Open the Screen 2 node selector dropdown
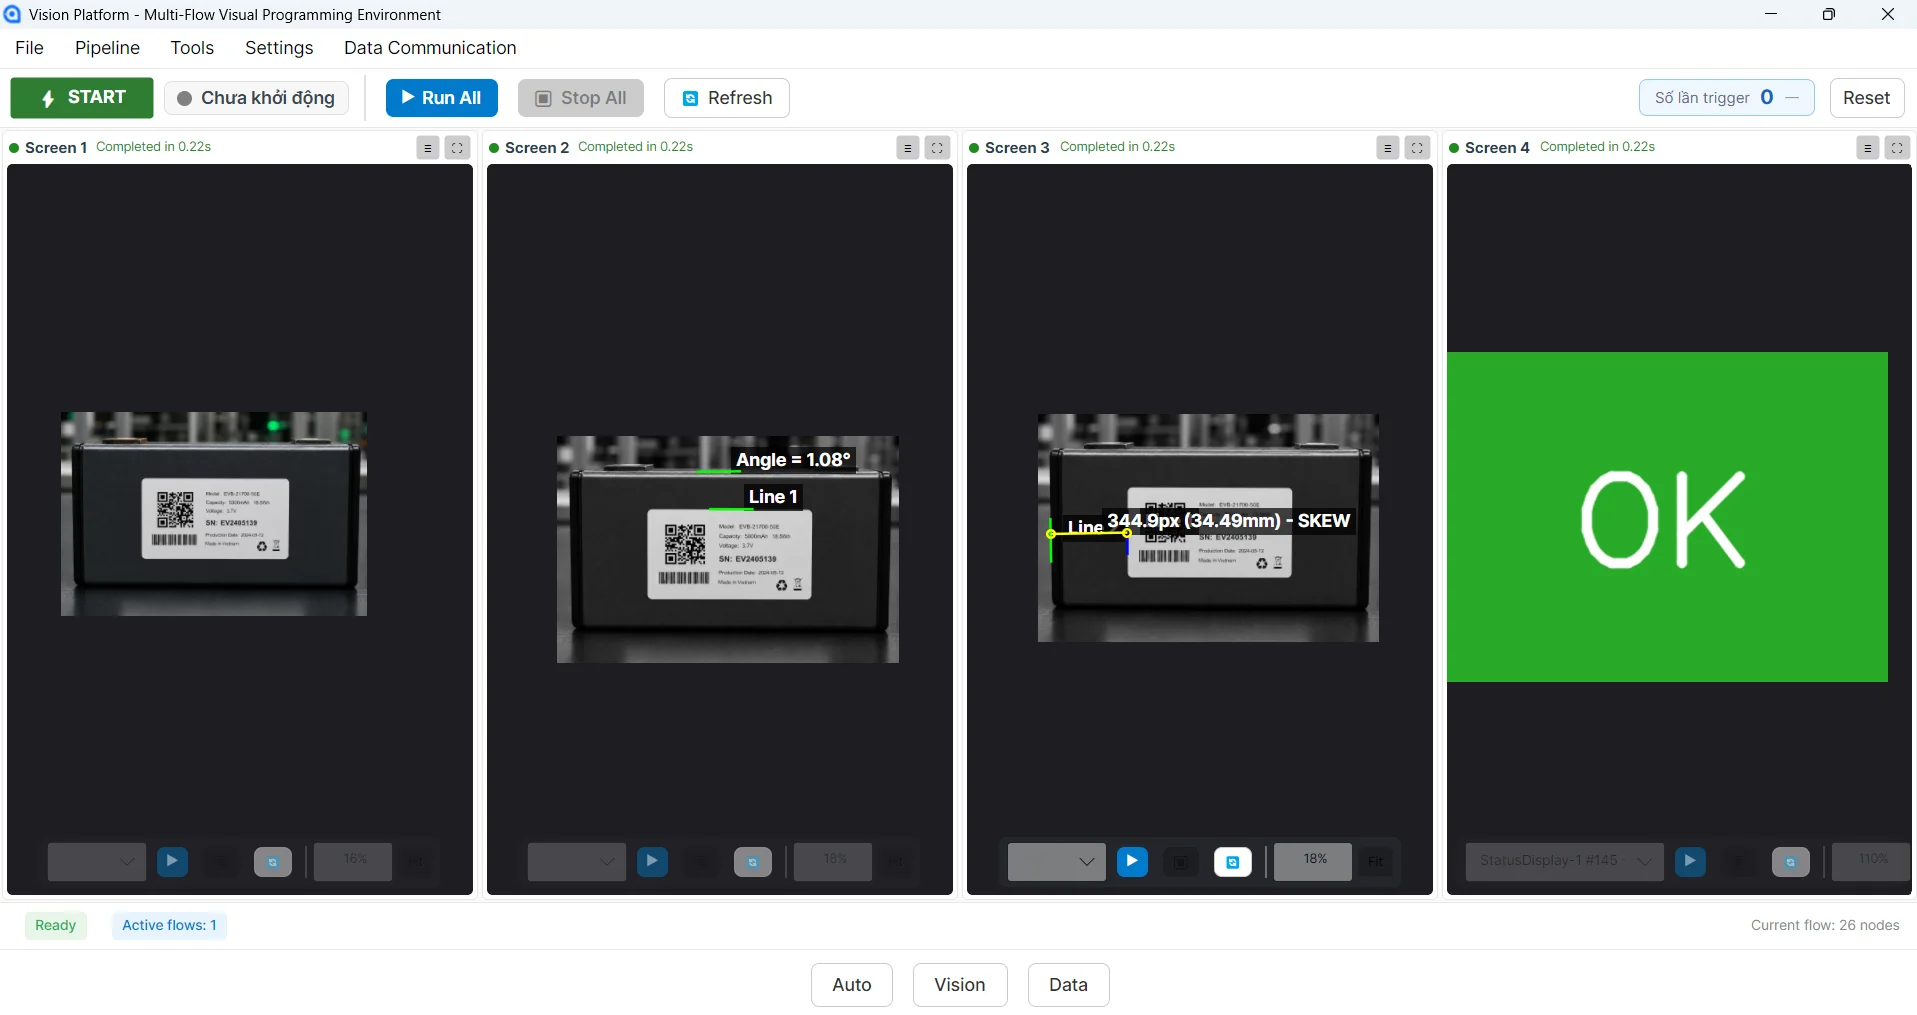 coord(577,861)
